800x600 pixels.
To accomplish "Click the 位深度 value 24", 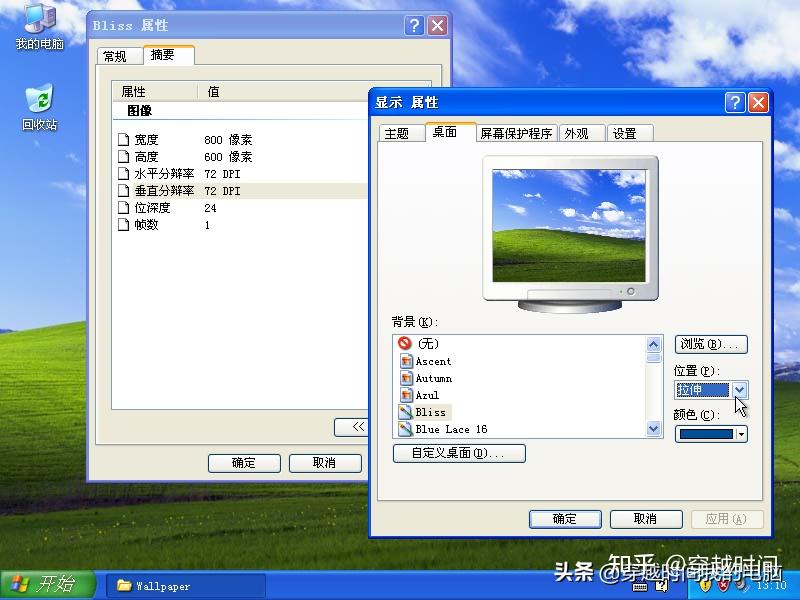I will pyautogui.click(x=210, y=208).
